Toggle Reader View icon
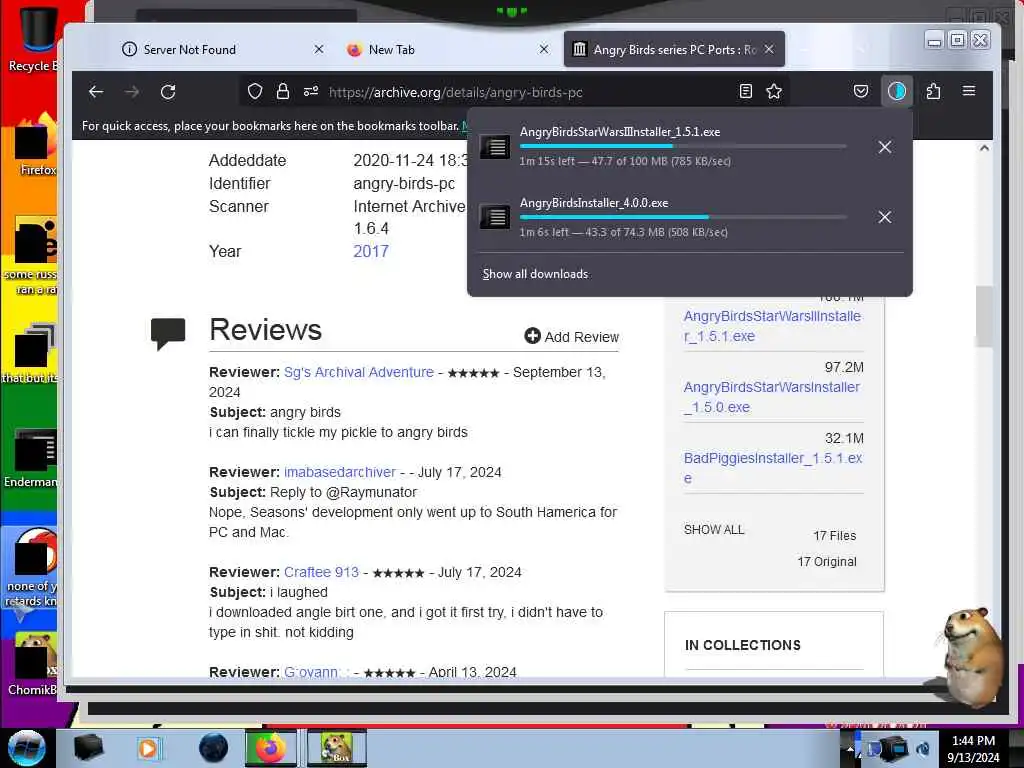The height and width of the screenshot is (768, 1024). [746, 91]
